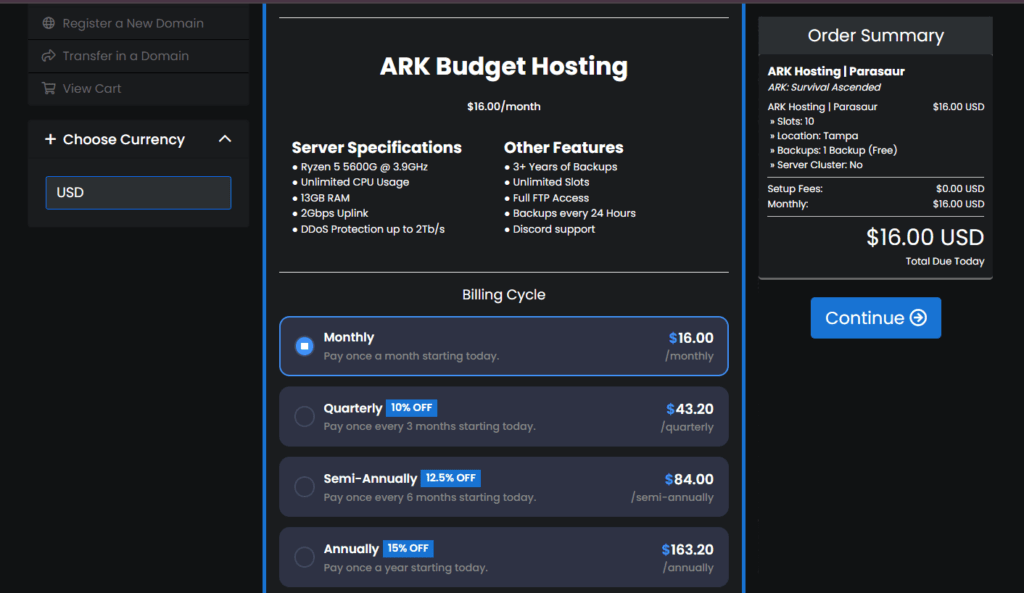This screenshot has height=593, width=1024.
Task: Click the 12.5% OFF badge on Semi-Annually
Action: click(451, 478)
